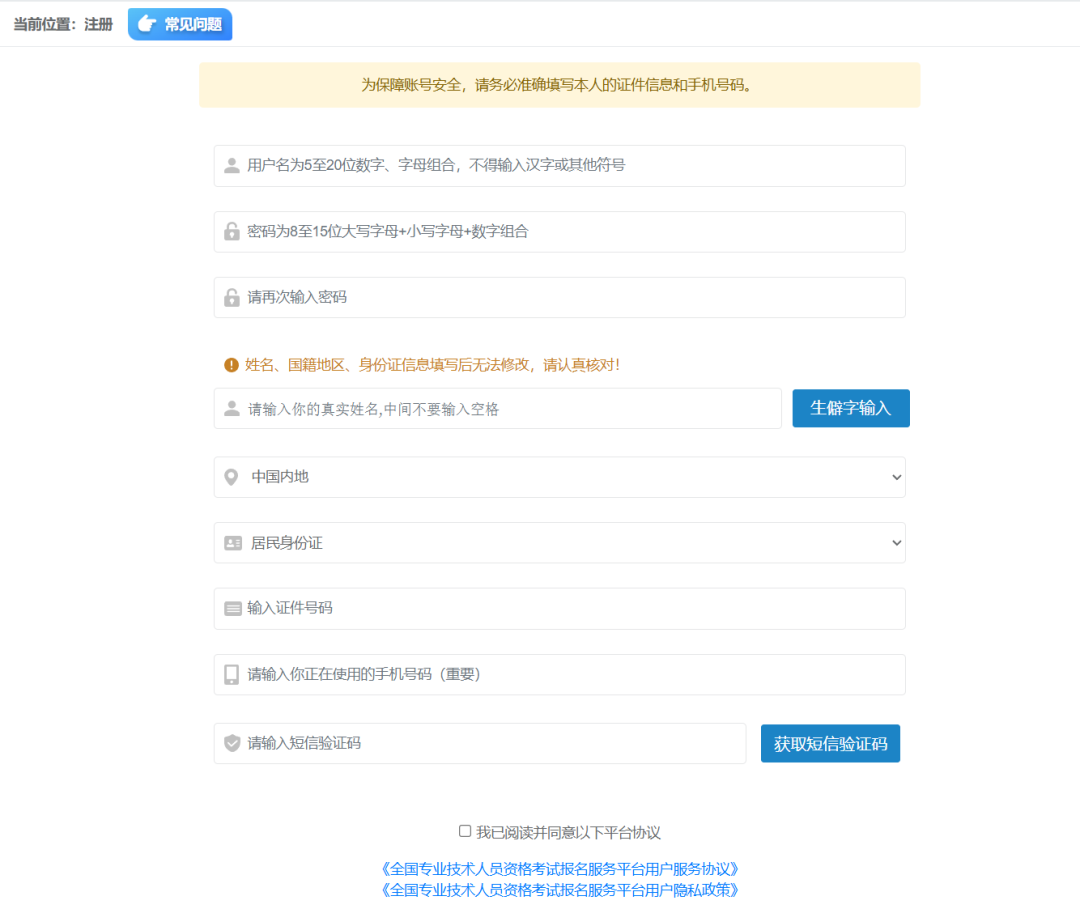1080x909 pixels.
Task: Check the 我已阅读并同意 agreement checkbox
Action: coord(464,830)
